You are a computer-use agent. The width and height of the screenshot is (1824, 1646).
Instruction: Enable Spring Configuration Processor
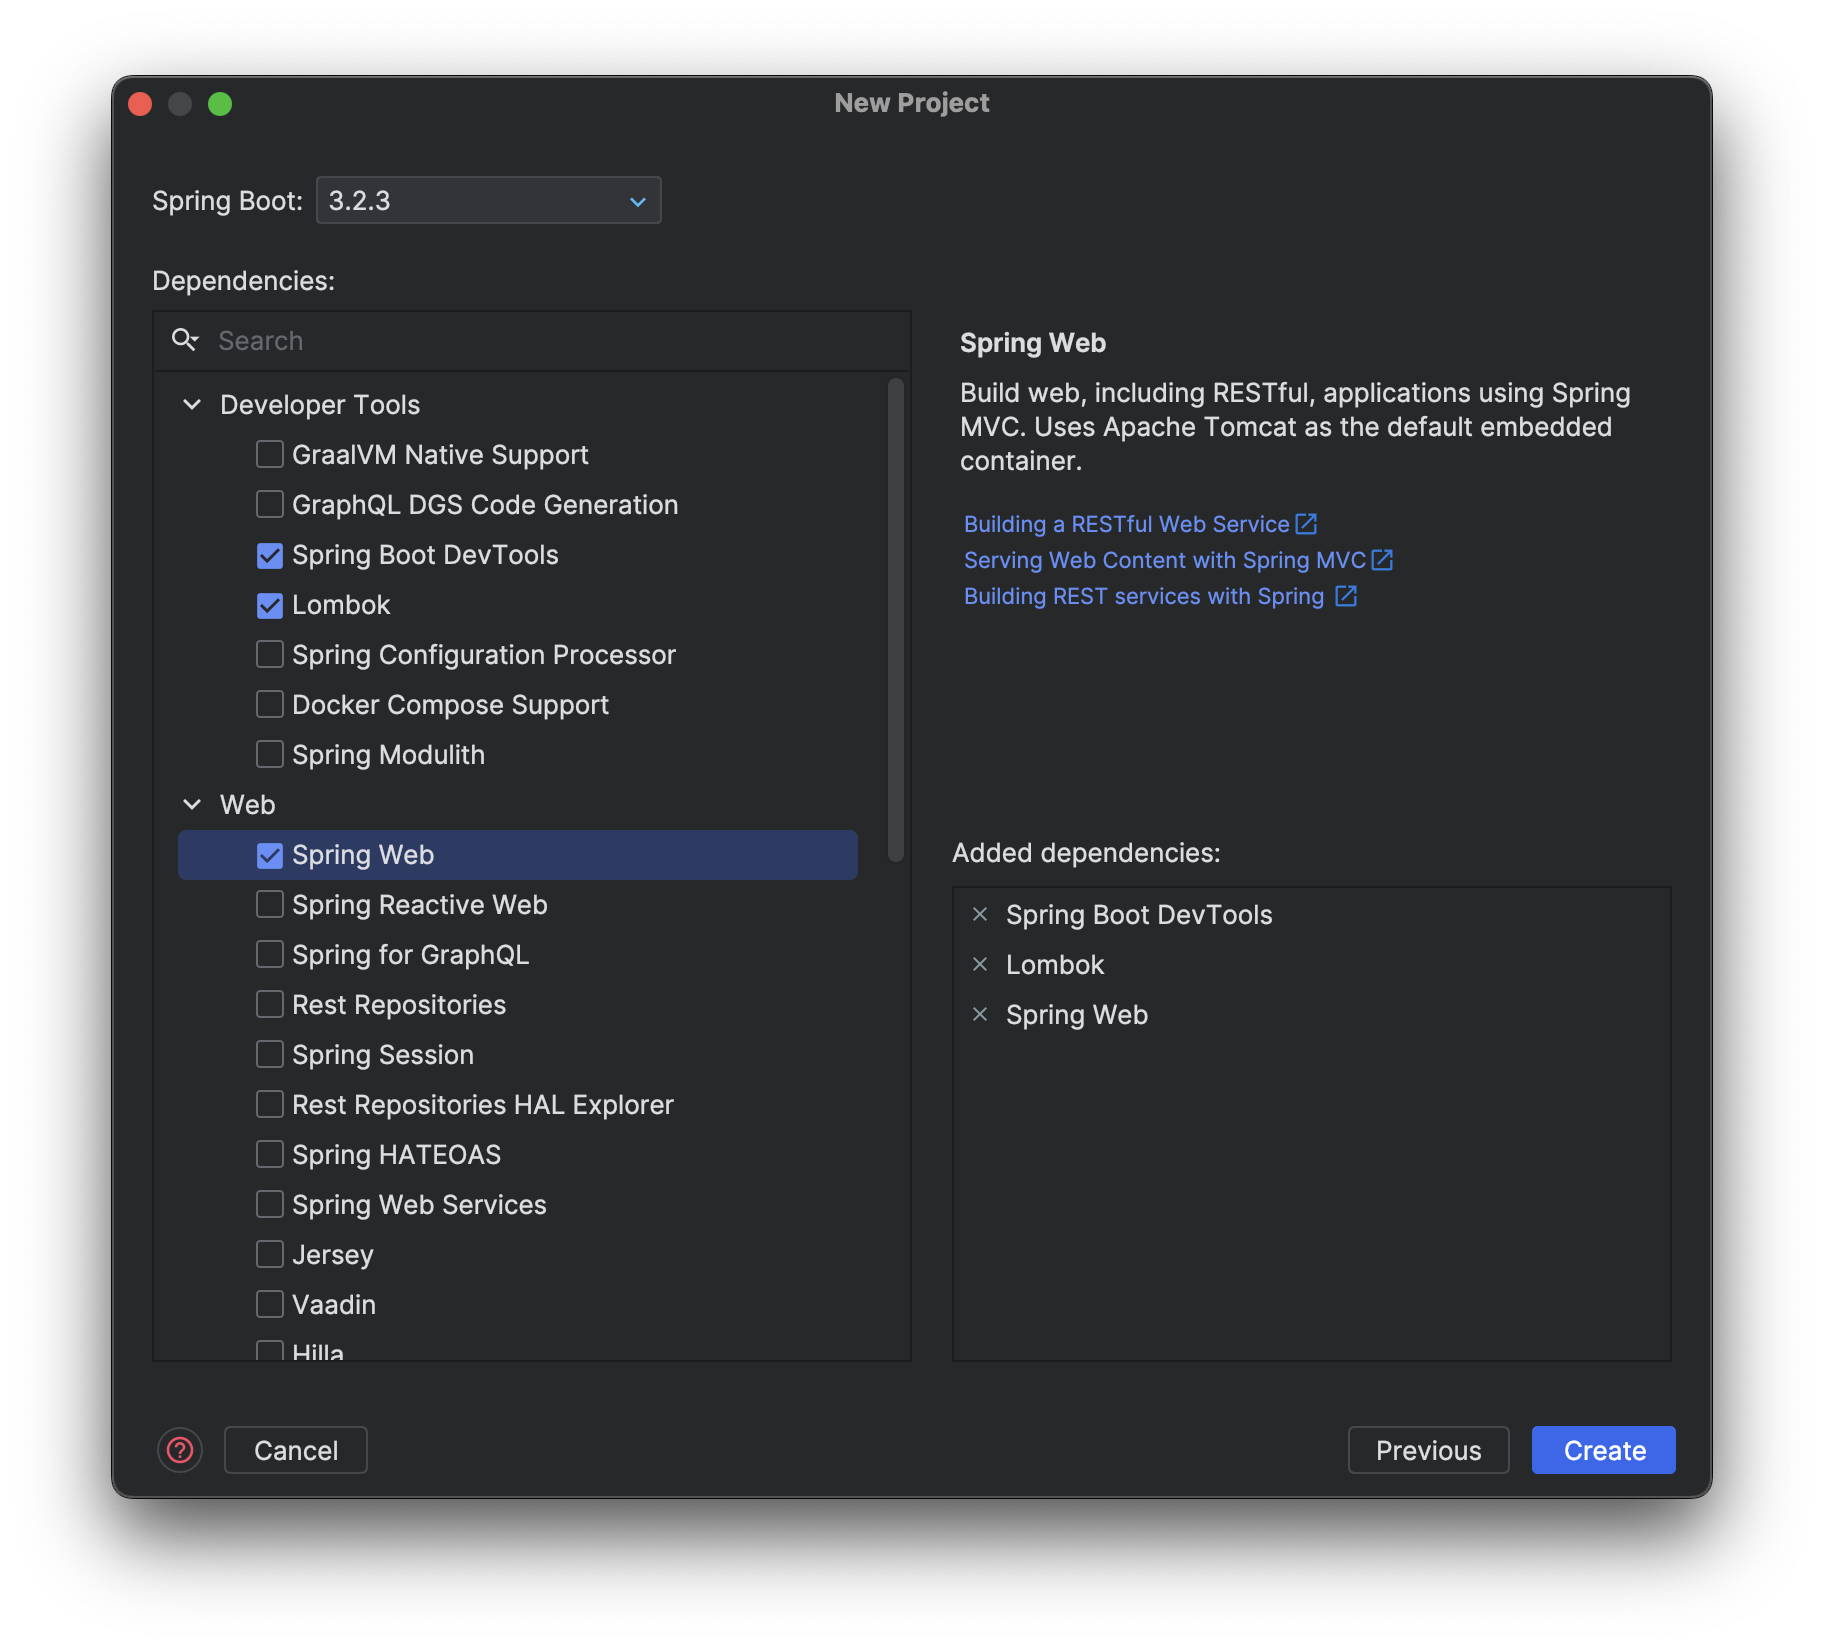pos(270,654)
